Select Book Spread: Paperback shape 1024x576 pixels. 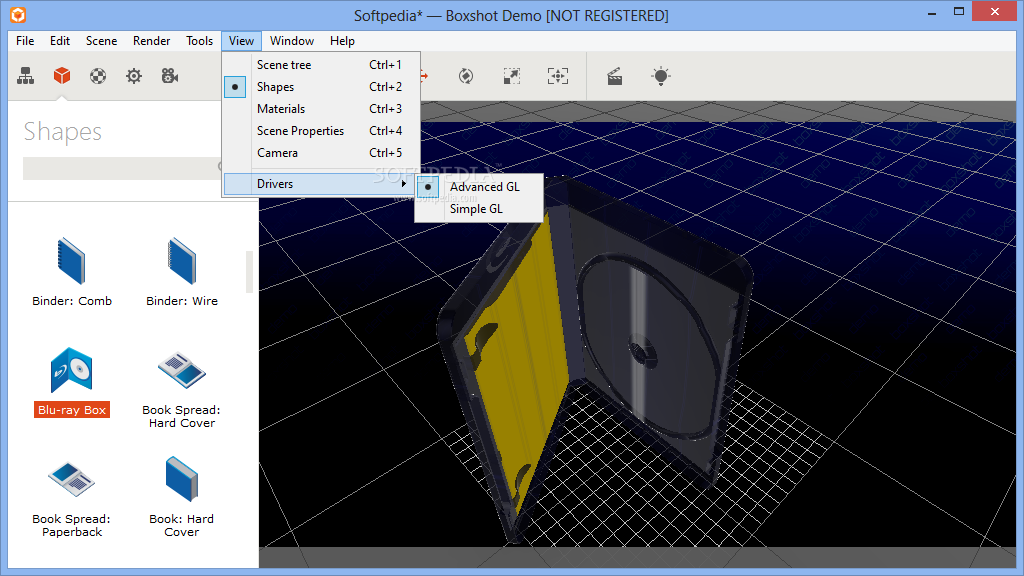point(71,499)
